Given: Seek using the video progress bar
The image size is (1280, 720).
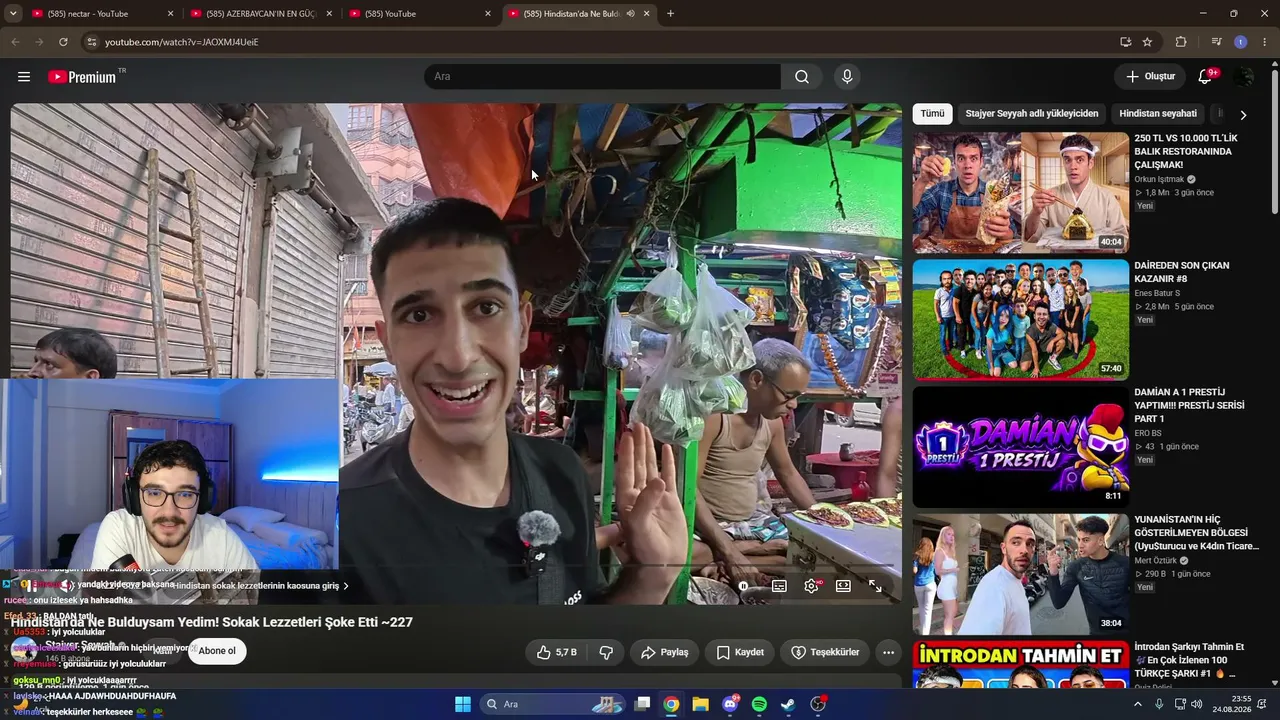Looking at the screenshot, I should click(456, 567).
